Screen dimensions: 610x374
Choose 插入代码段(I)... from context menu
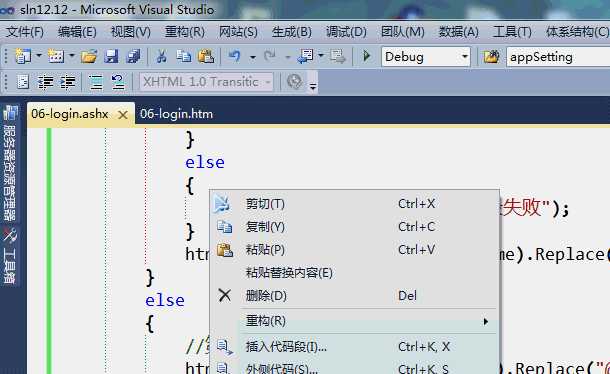[354, 347]
